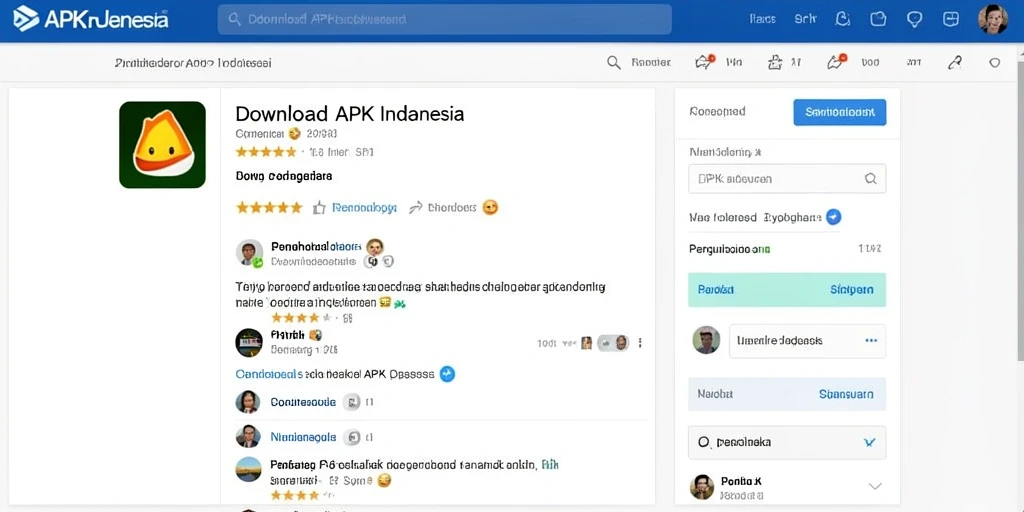Click into the 'Umenire dadeasis' field

point(807,341)
